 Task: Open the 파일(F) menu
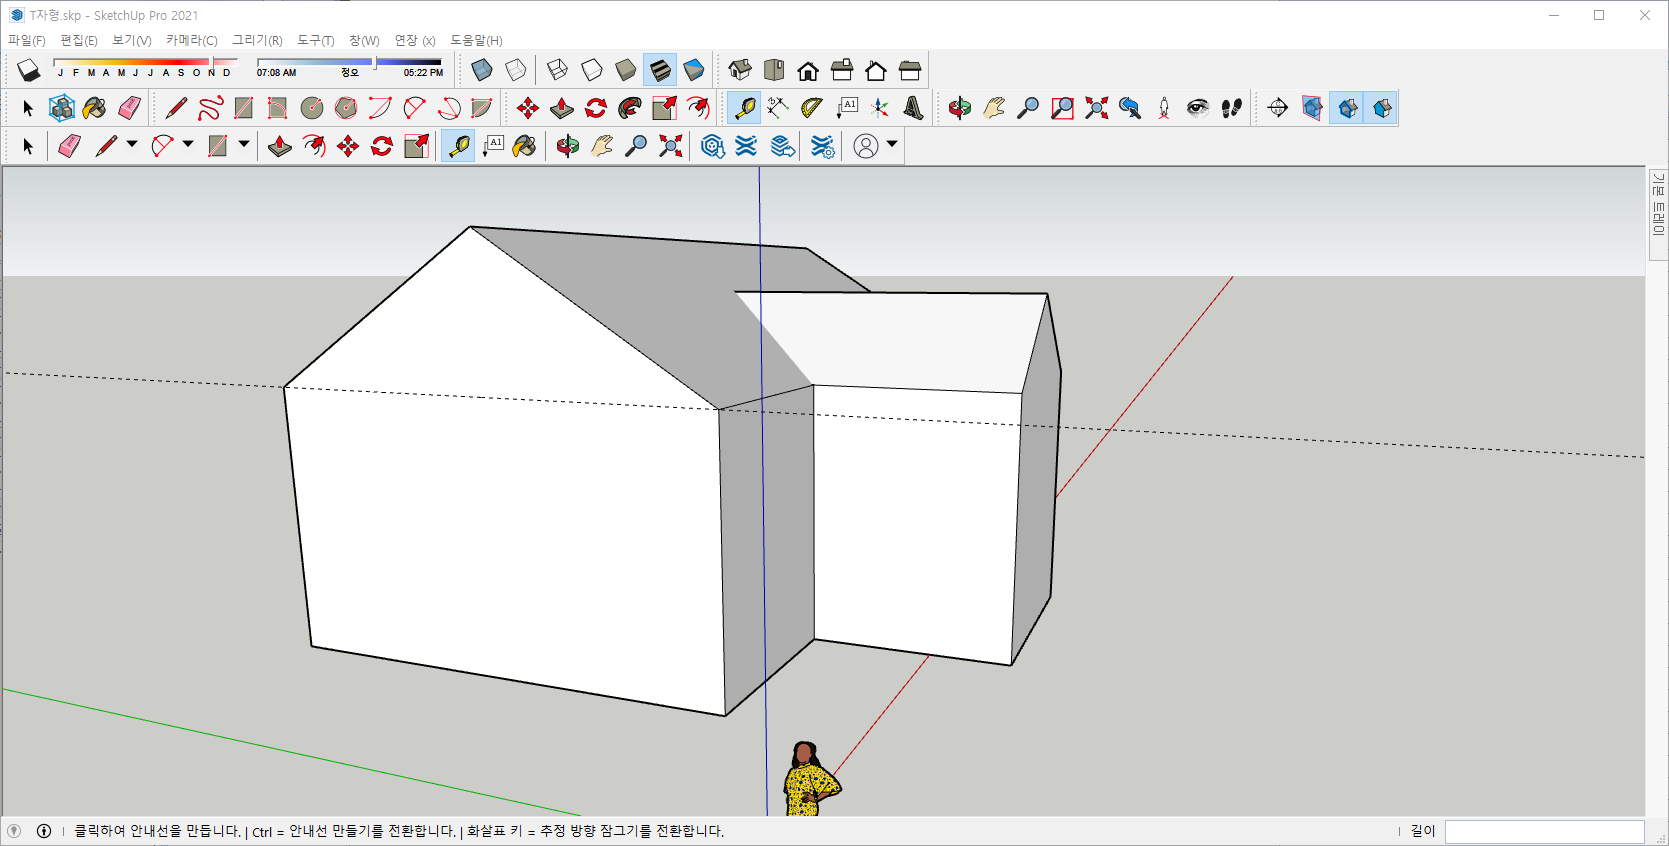pos(27,40)
